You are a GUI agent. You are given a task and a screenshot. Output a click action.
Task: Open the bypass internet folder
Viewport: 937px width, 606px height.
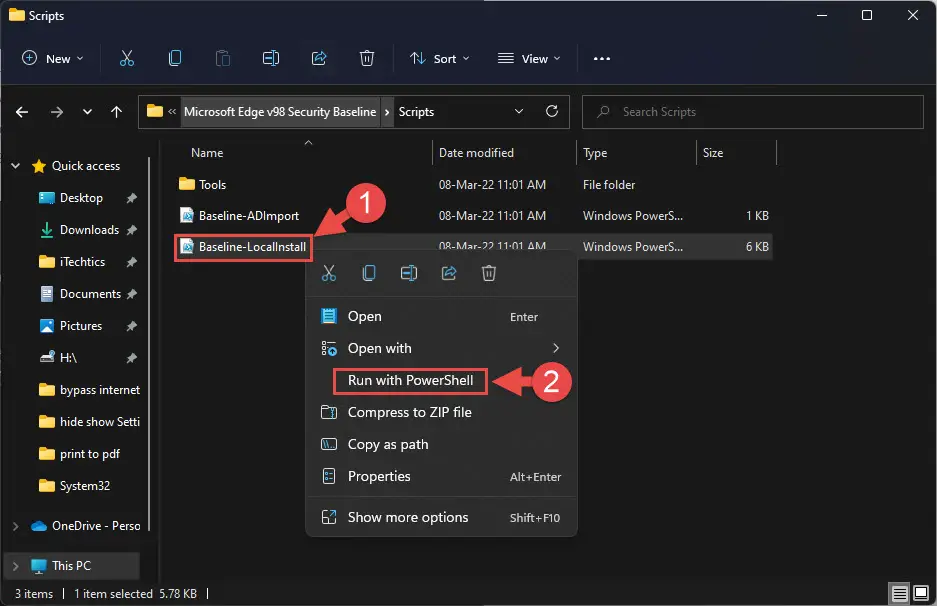(x=99, y=390)
